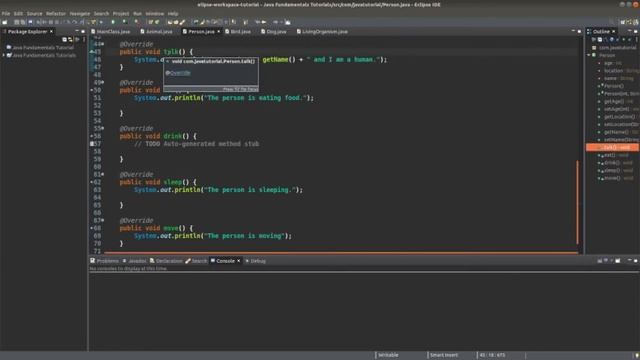Viewport: 640px width, 360px height.
Task: Click the Run green play toolbar icon
Action: (x=113, y=22)
